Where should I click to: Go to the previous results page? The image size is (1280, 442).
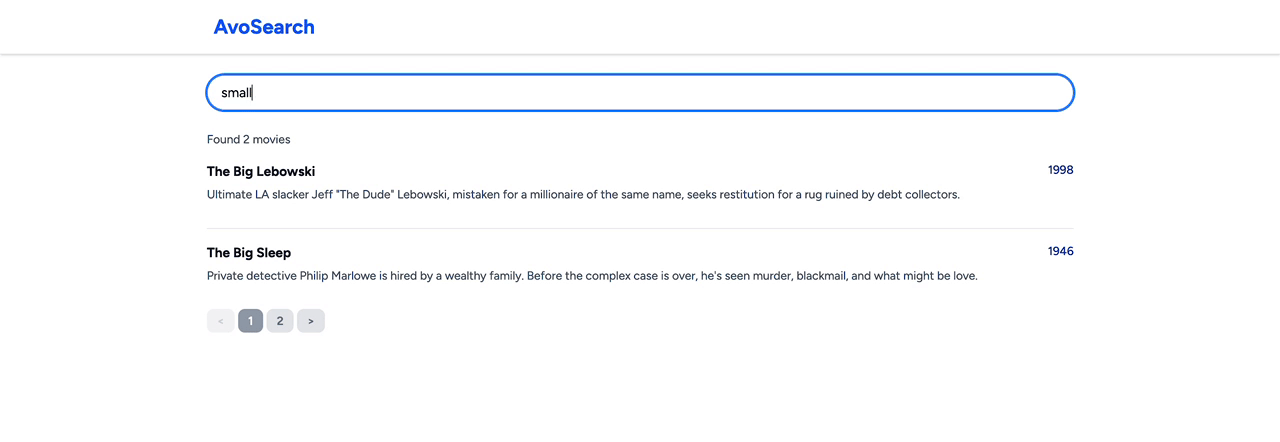coord(220,321)
